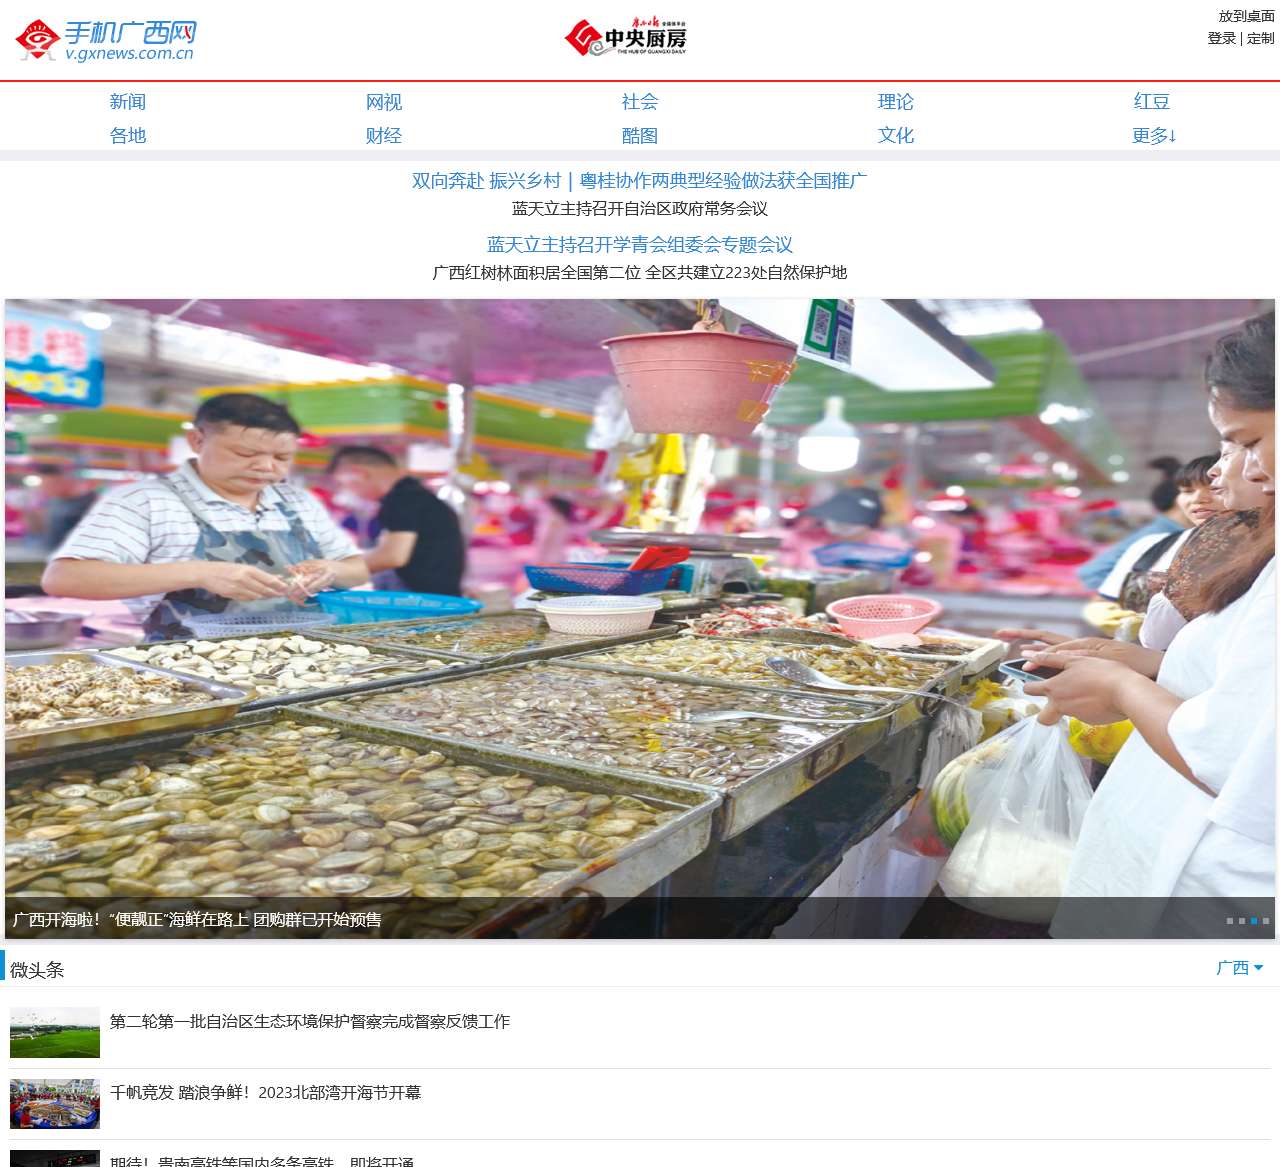1280x1167 pixels.
Task: Open the 新闻 section
Action: pos(127,101)
